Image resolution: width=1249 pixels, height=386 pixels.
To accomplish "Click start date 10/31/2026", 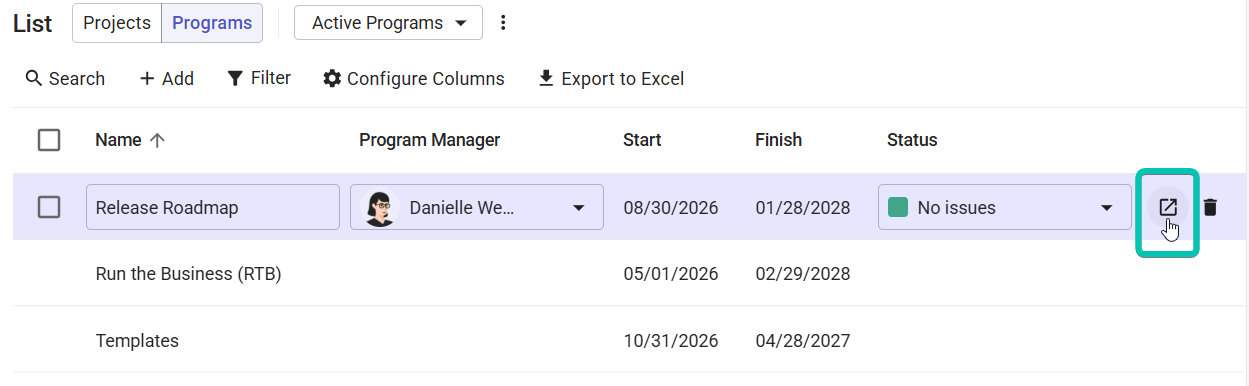I will click(x=670, y=340).
